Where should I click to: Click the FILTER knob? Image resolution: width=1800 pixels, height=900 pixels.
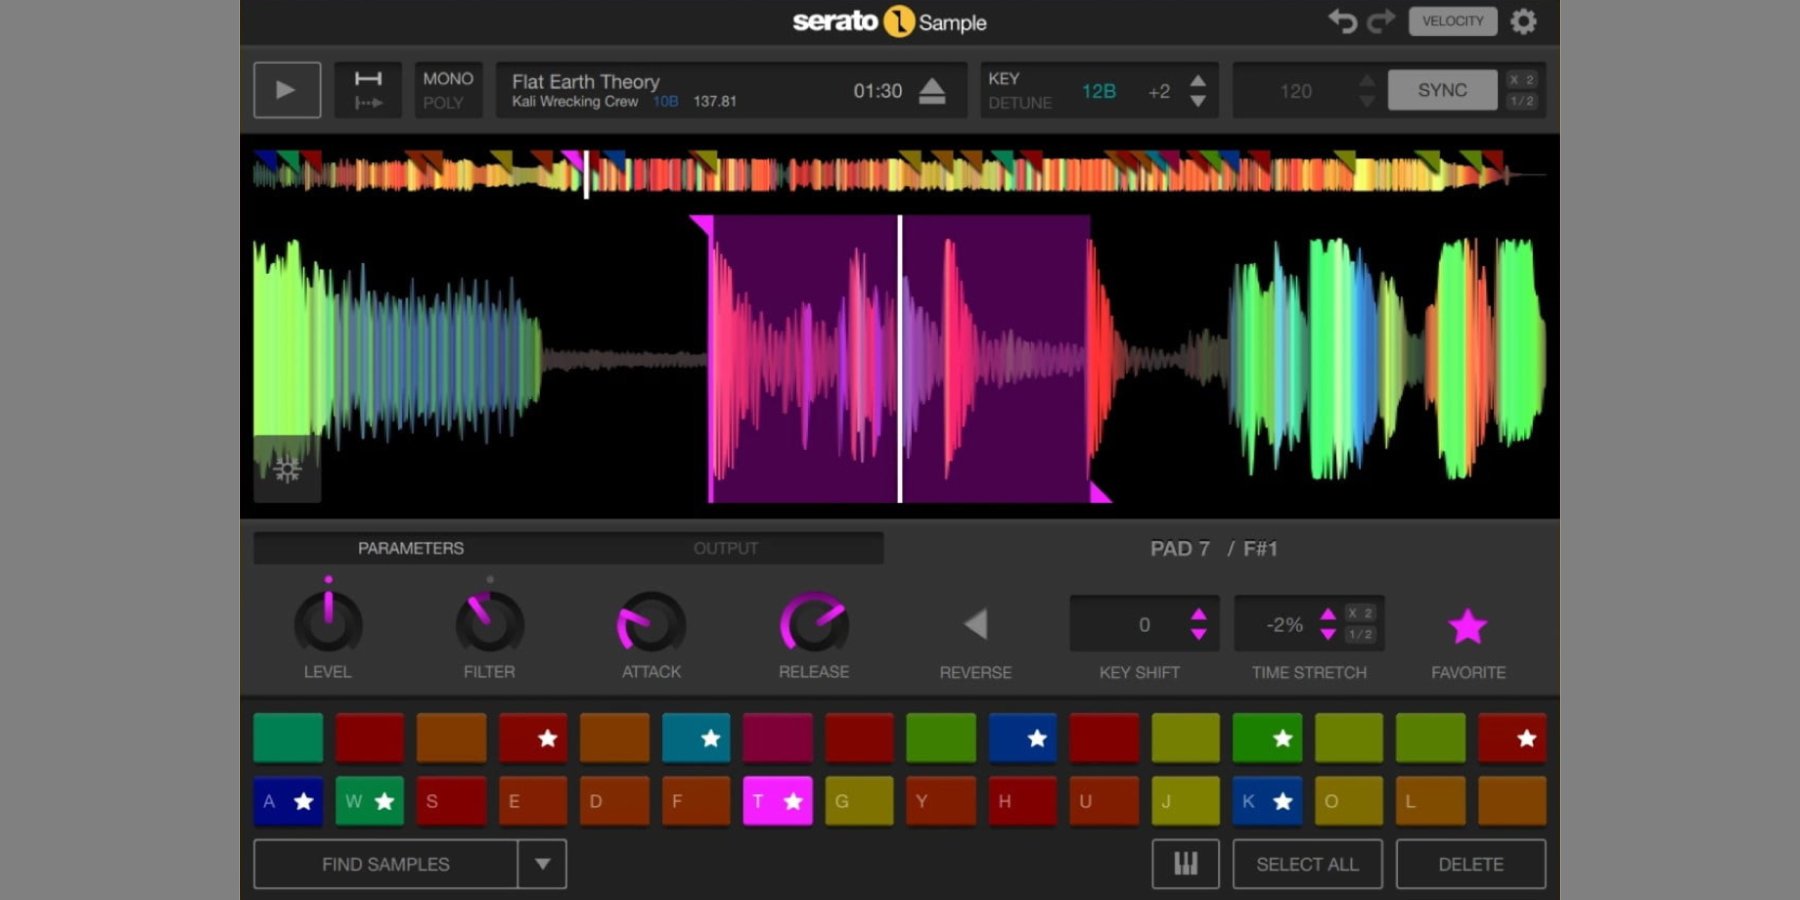489,624
